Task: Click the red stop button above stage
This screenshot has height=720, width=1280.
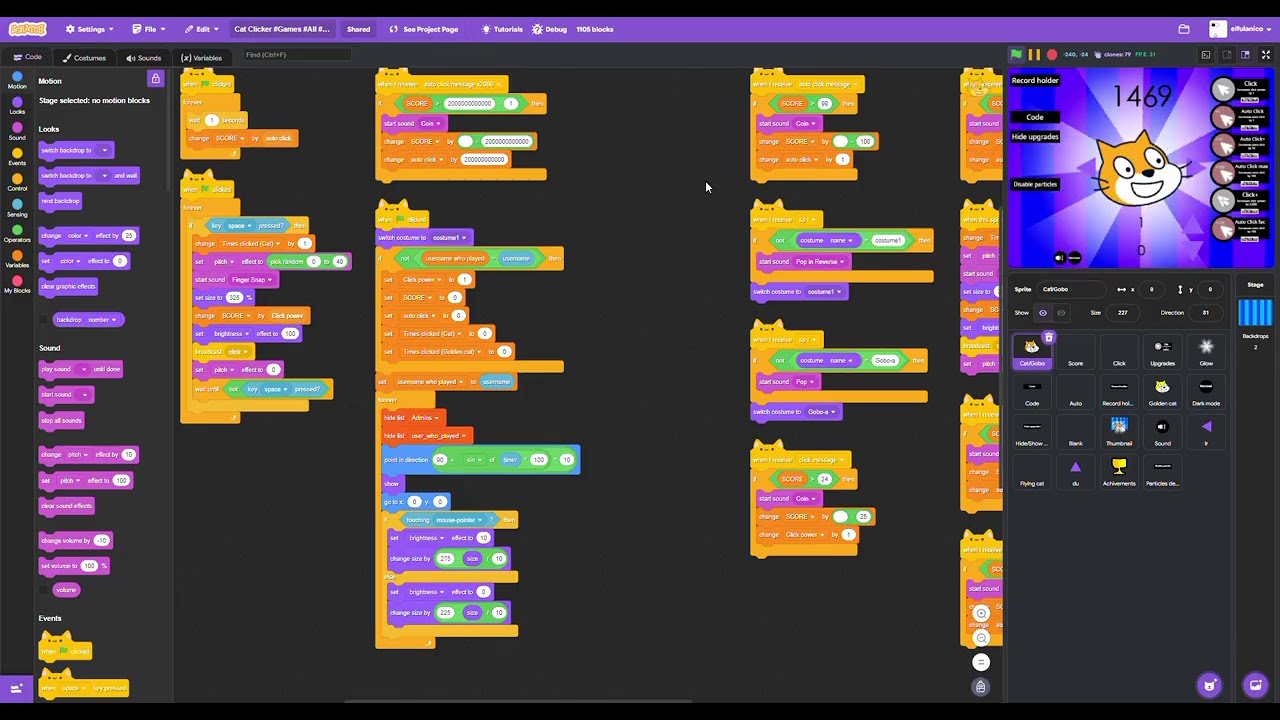Action: click(1052, 54)
